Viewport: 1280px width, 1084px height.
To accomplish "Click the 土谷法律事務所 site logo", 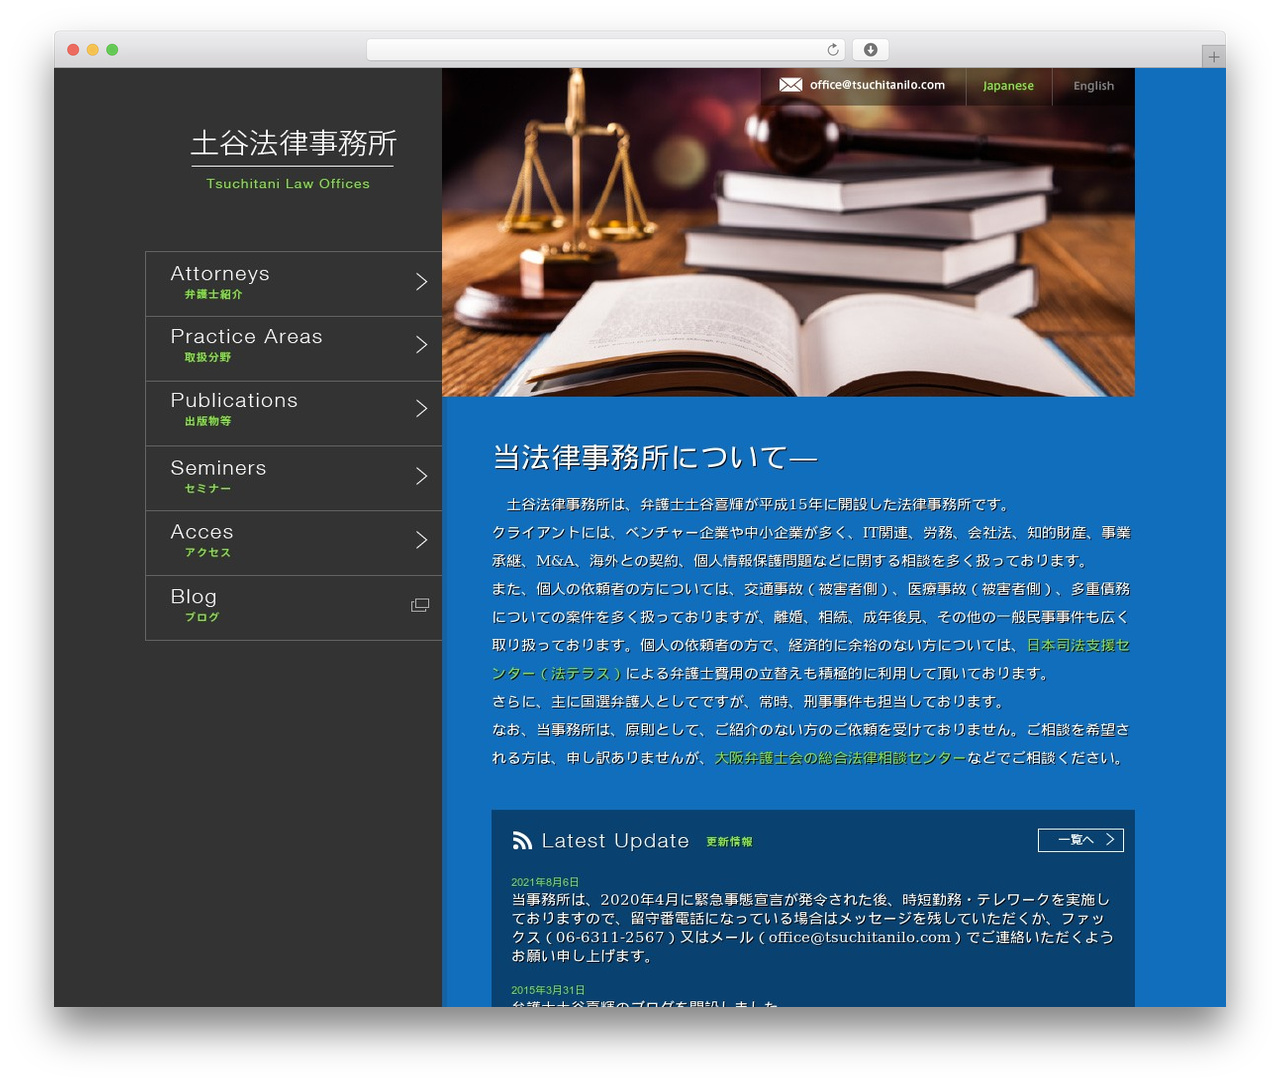I will [x=293, y=144].
